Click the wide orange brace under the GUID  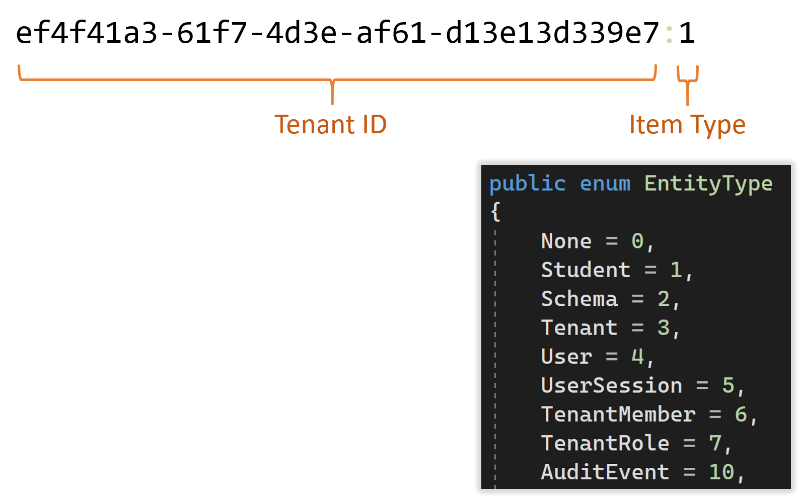click(x=337, y=84)
